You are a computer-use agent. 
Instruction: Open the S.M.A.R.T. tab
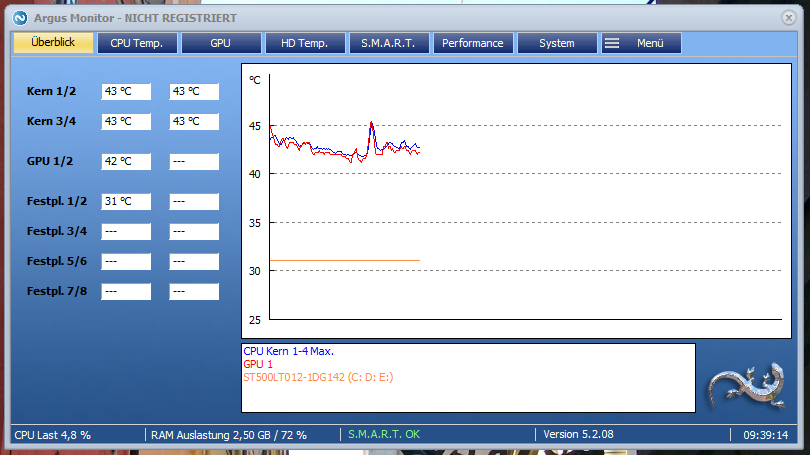[388, 43]
